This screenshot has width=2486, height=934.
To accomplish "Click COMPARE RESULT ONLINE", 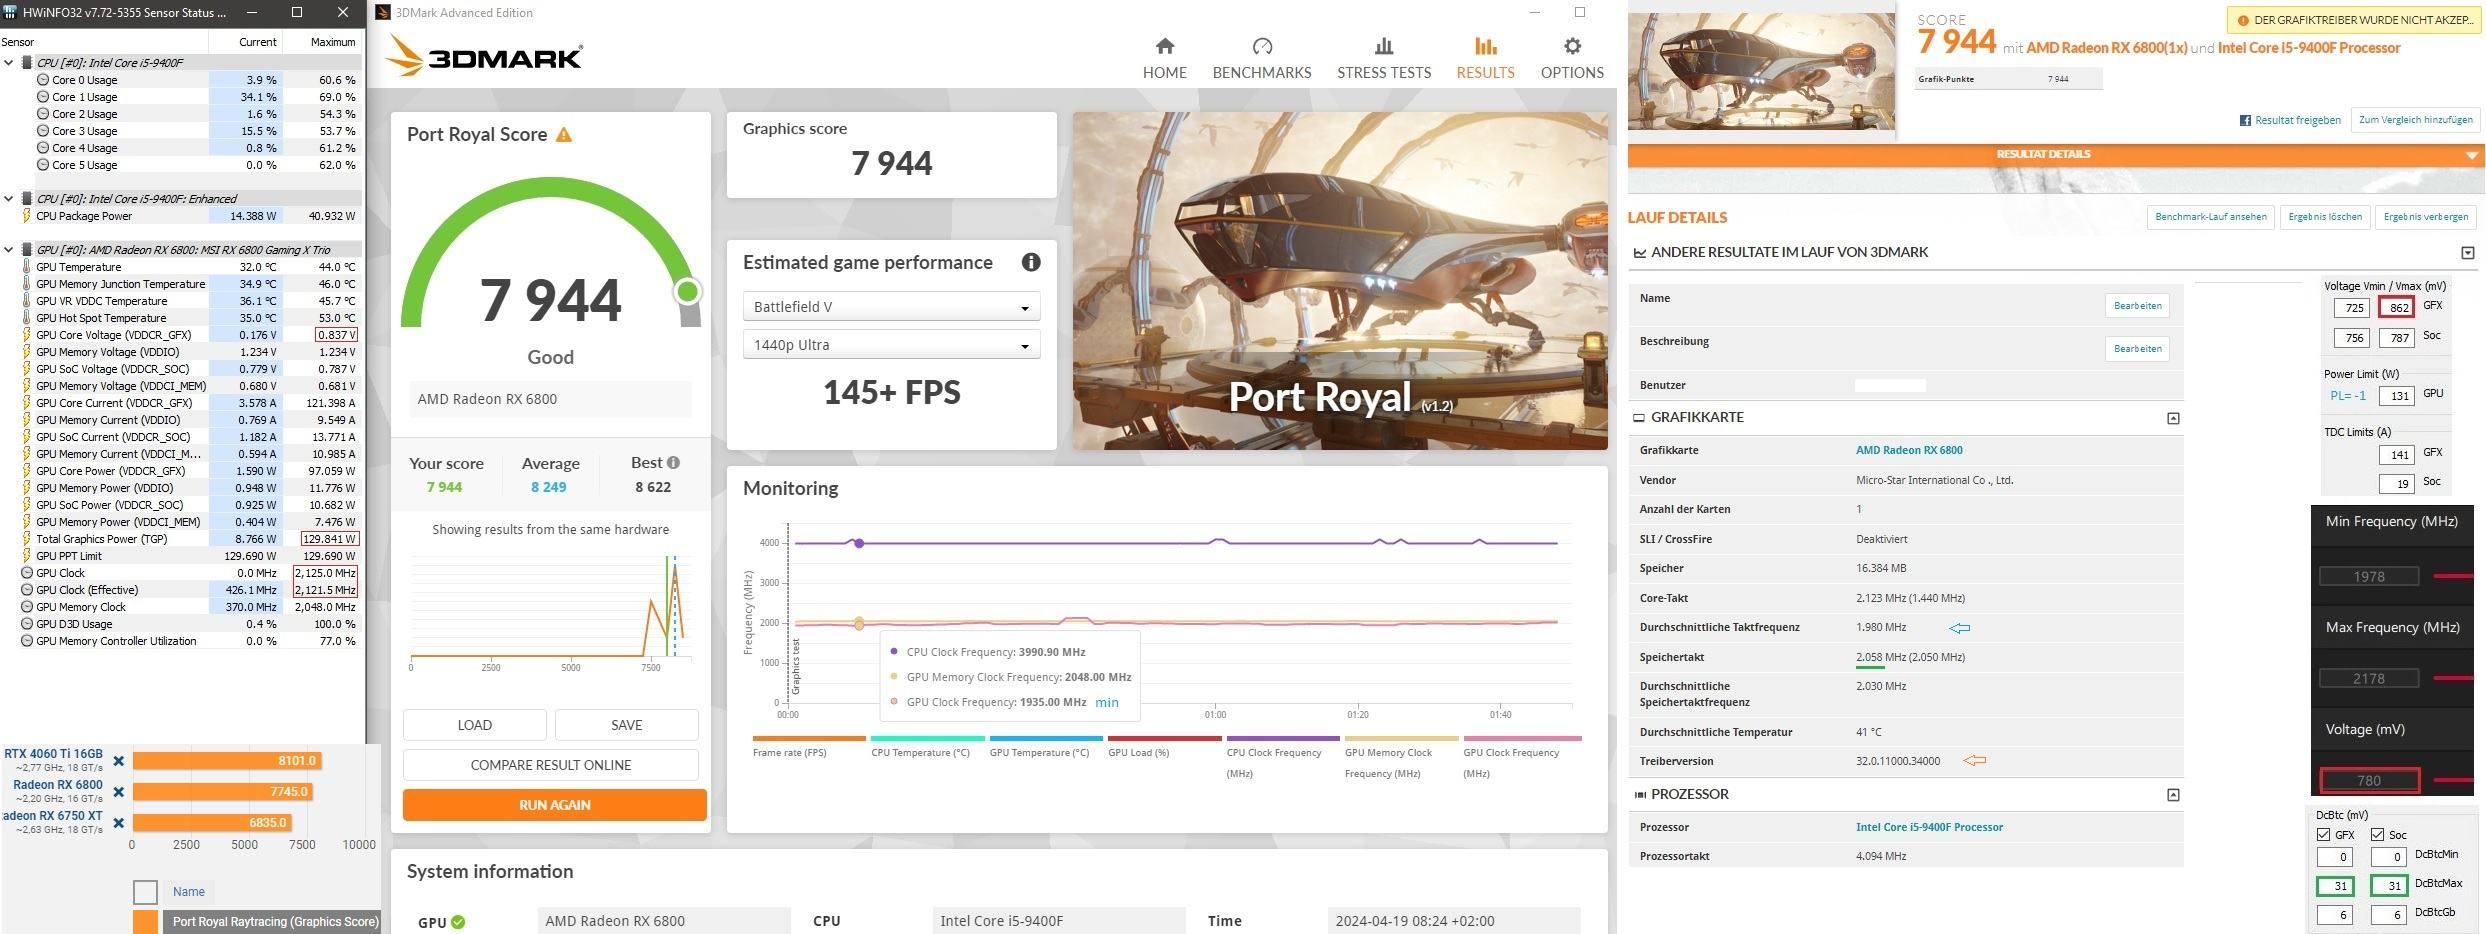I will (x=550, y=765).
